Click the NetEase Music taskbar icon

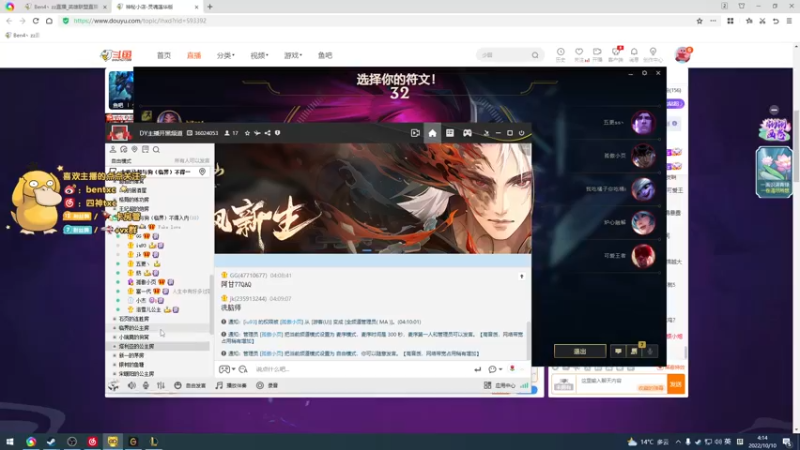coord(92,441)
